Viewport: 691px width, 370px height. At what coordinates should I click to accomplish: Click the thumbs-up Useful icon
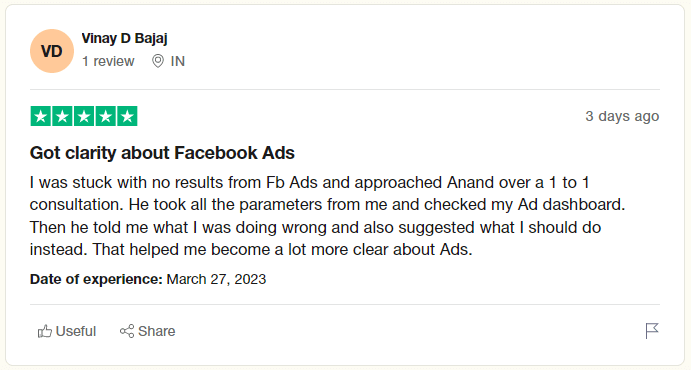[x=45, y=331]
